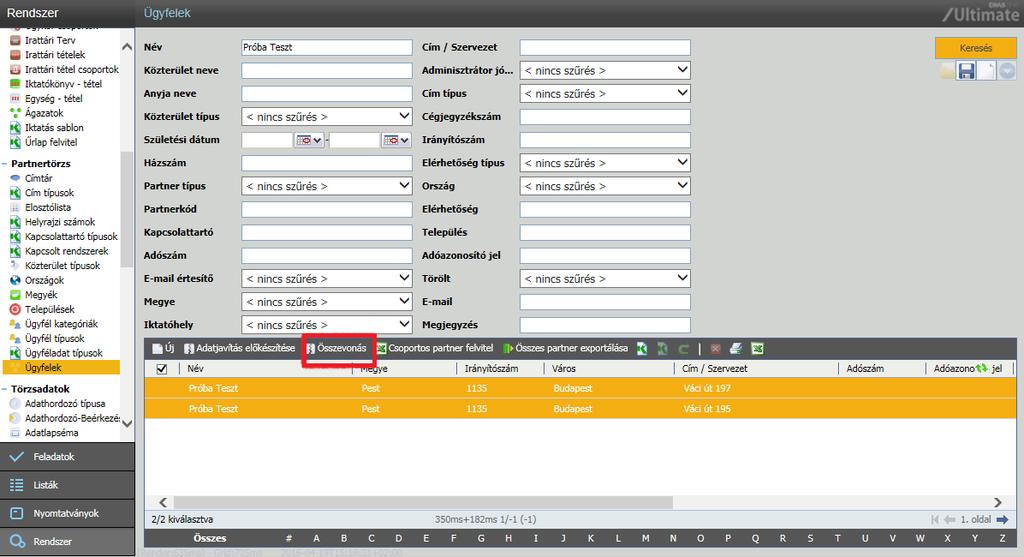Click the Összevonás button

click(x=337, y=348)
